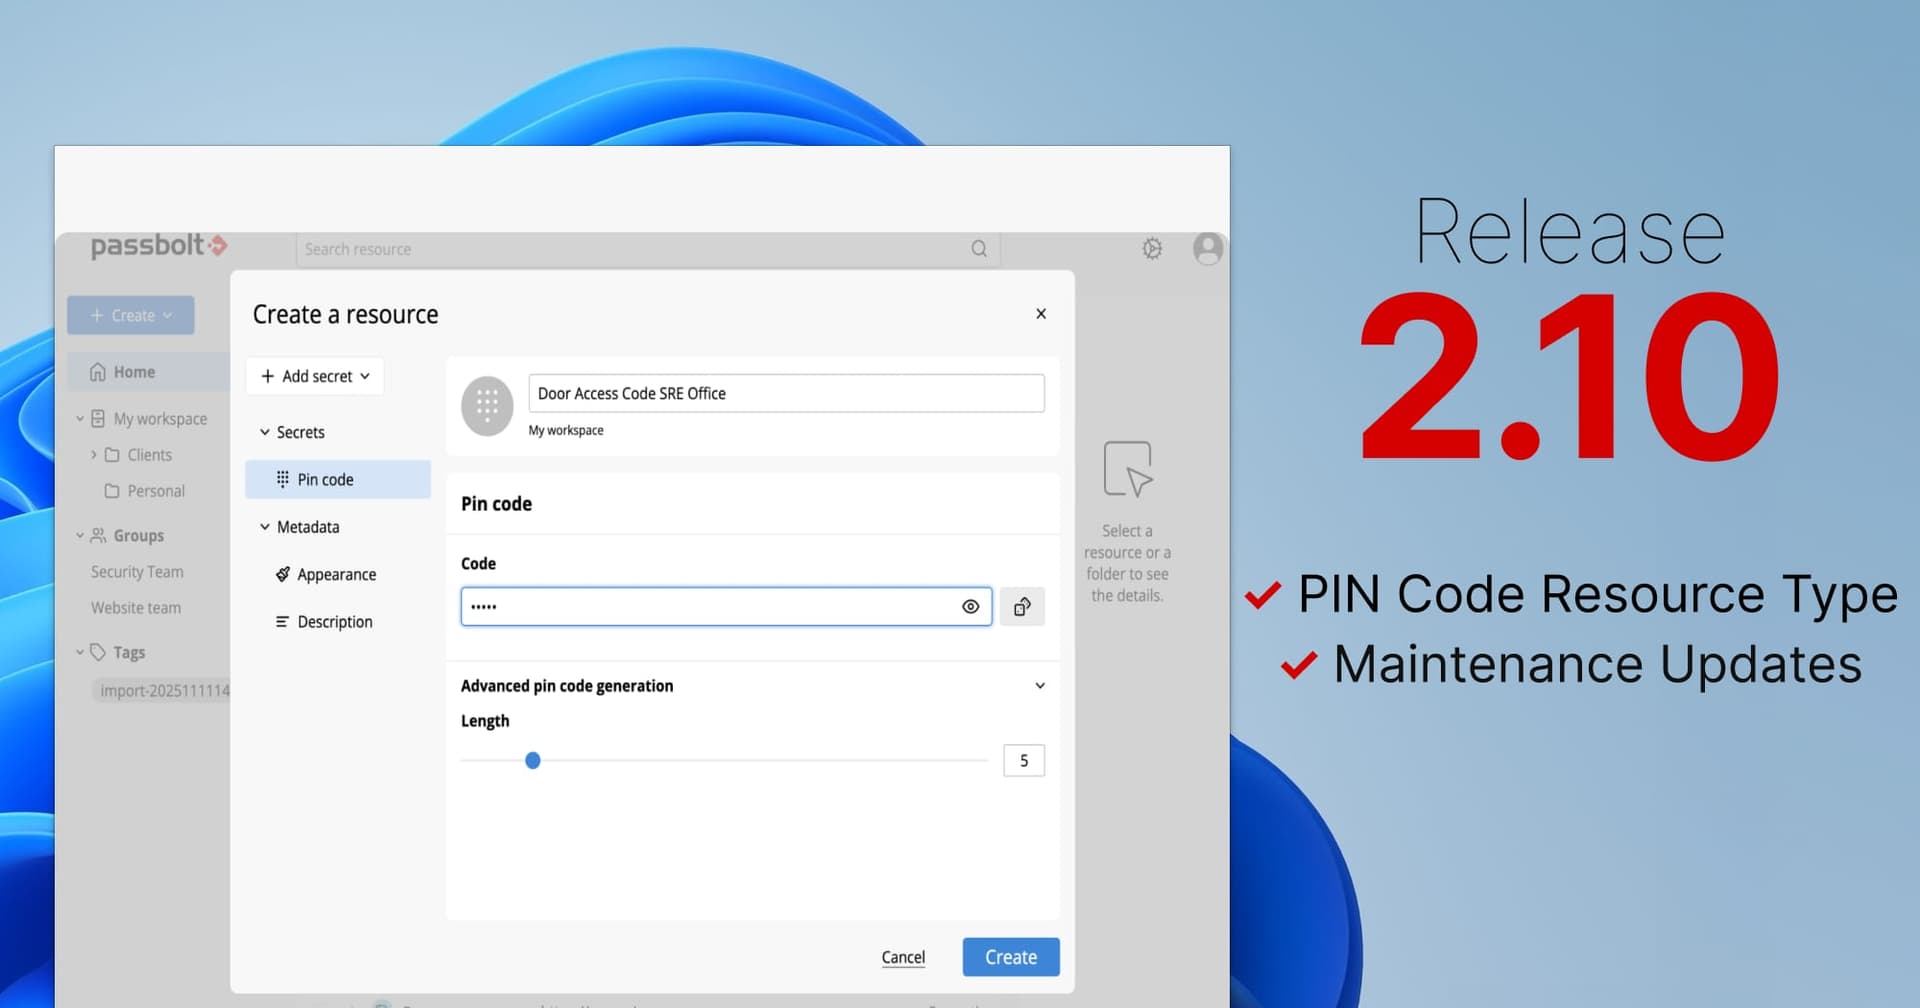Open the user profile avatar
Image resolution: width=1920 pixels, height=1008 pixels.
click(1208, 248)
